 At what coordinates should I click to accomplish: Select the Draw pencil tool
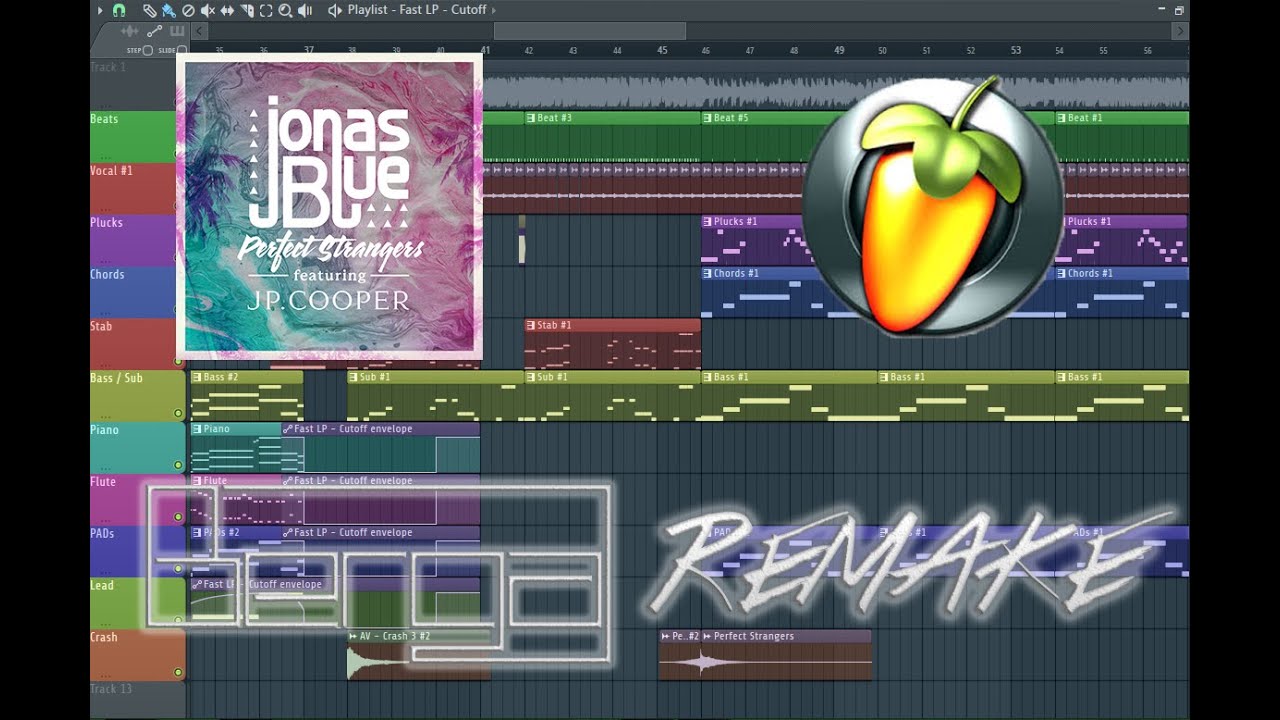pyautogui.click(x=149, y=10)
